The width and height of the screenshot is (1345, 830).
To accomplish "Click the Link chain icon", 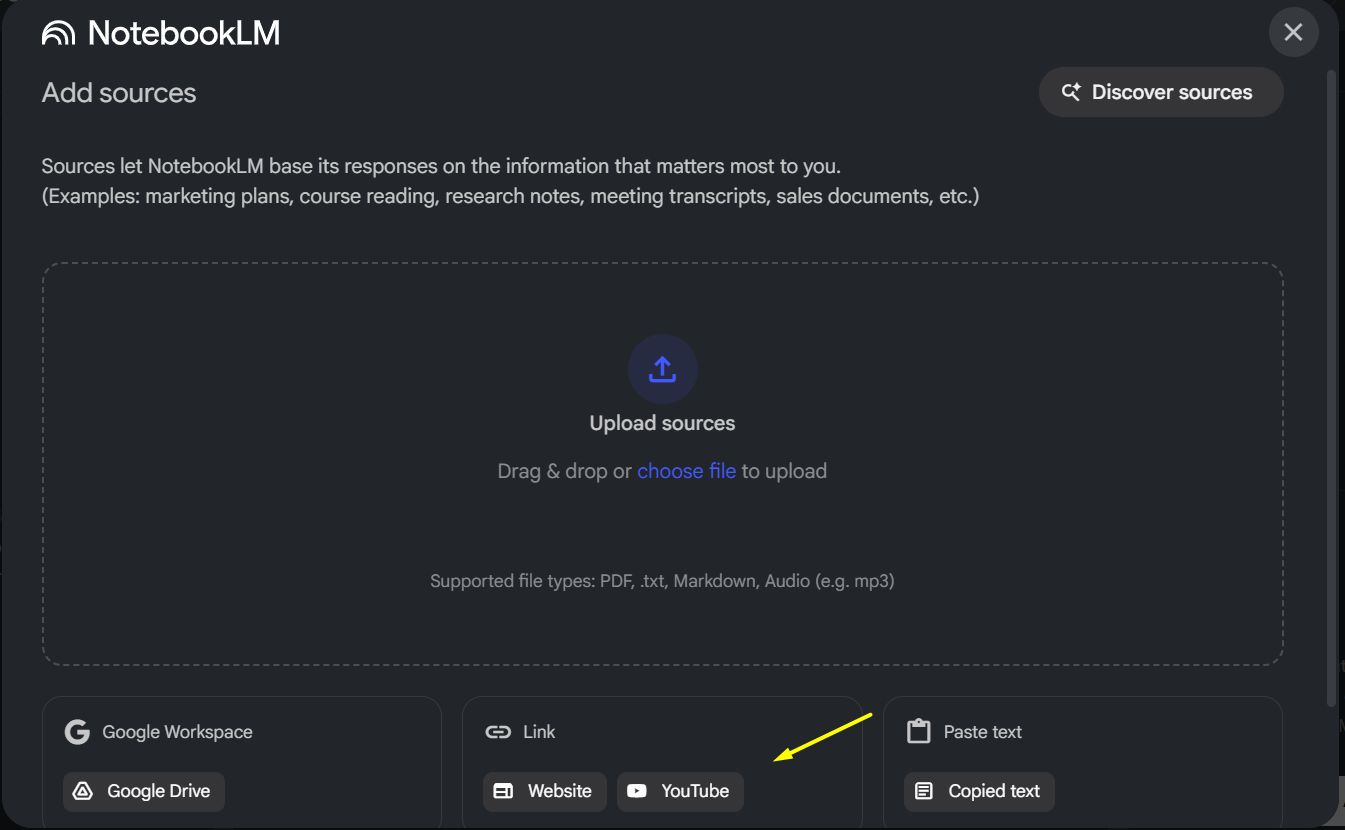I will tap(497, 732).
